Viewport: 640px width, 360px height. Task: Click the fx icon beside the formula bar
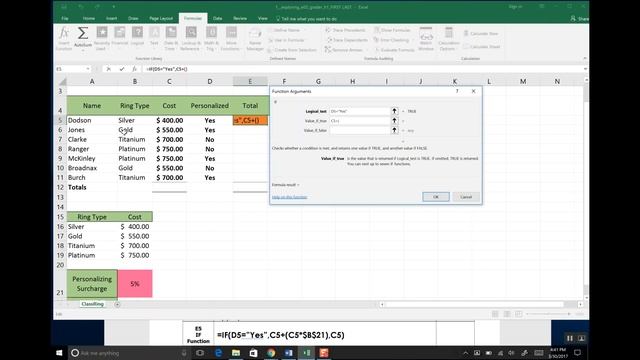click(134, 69)
